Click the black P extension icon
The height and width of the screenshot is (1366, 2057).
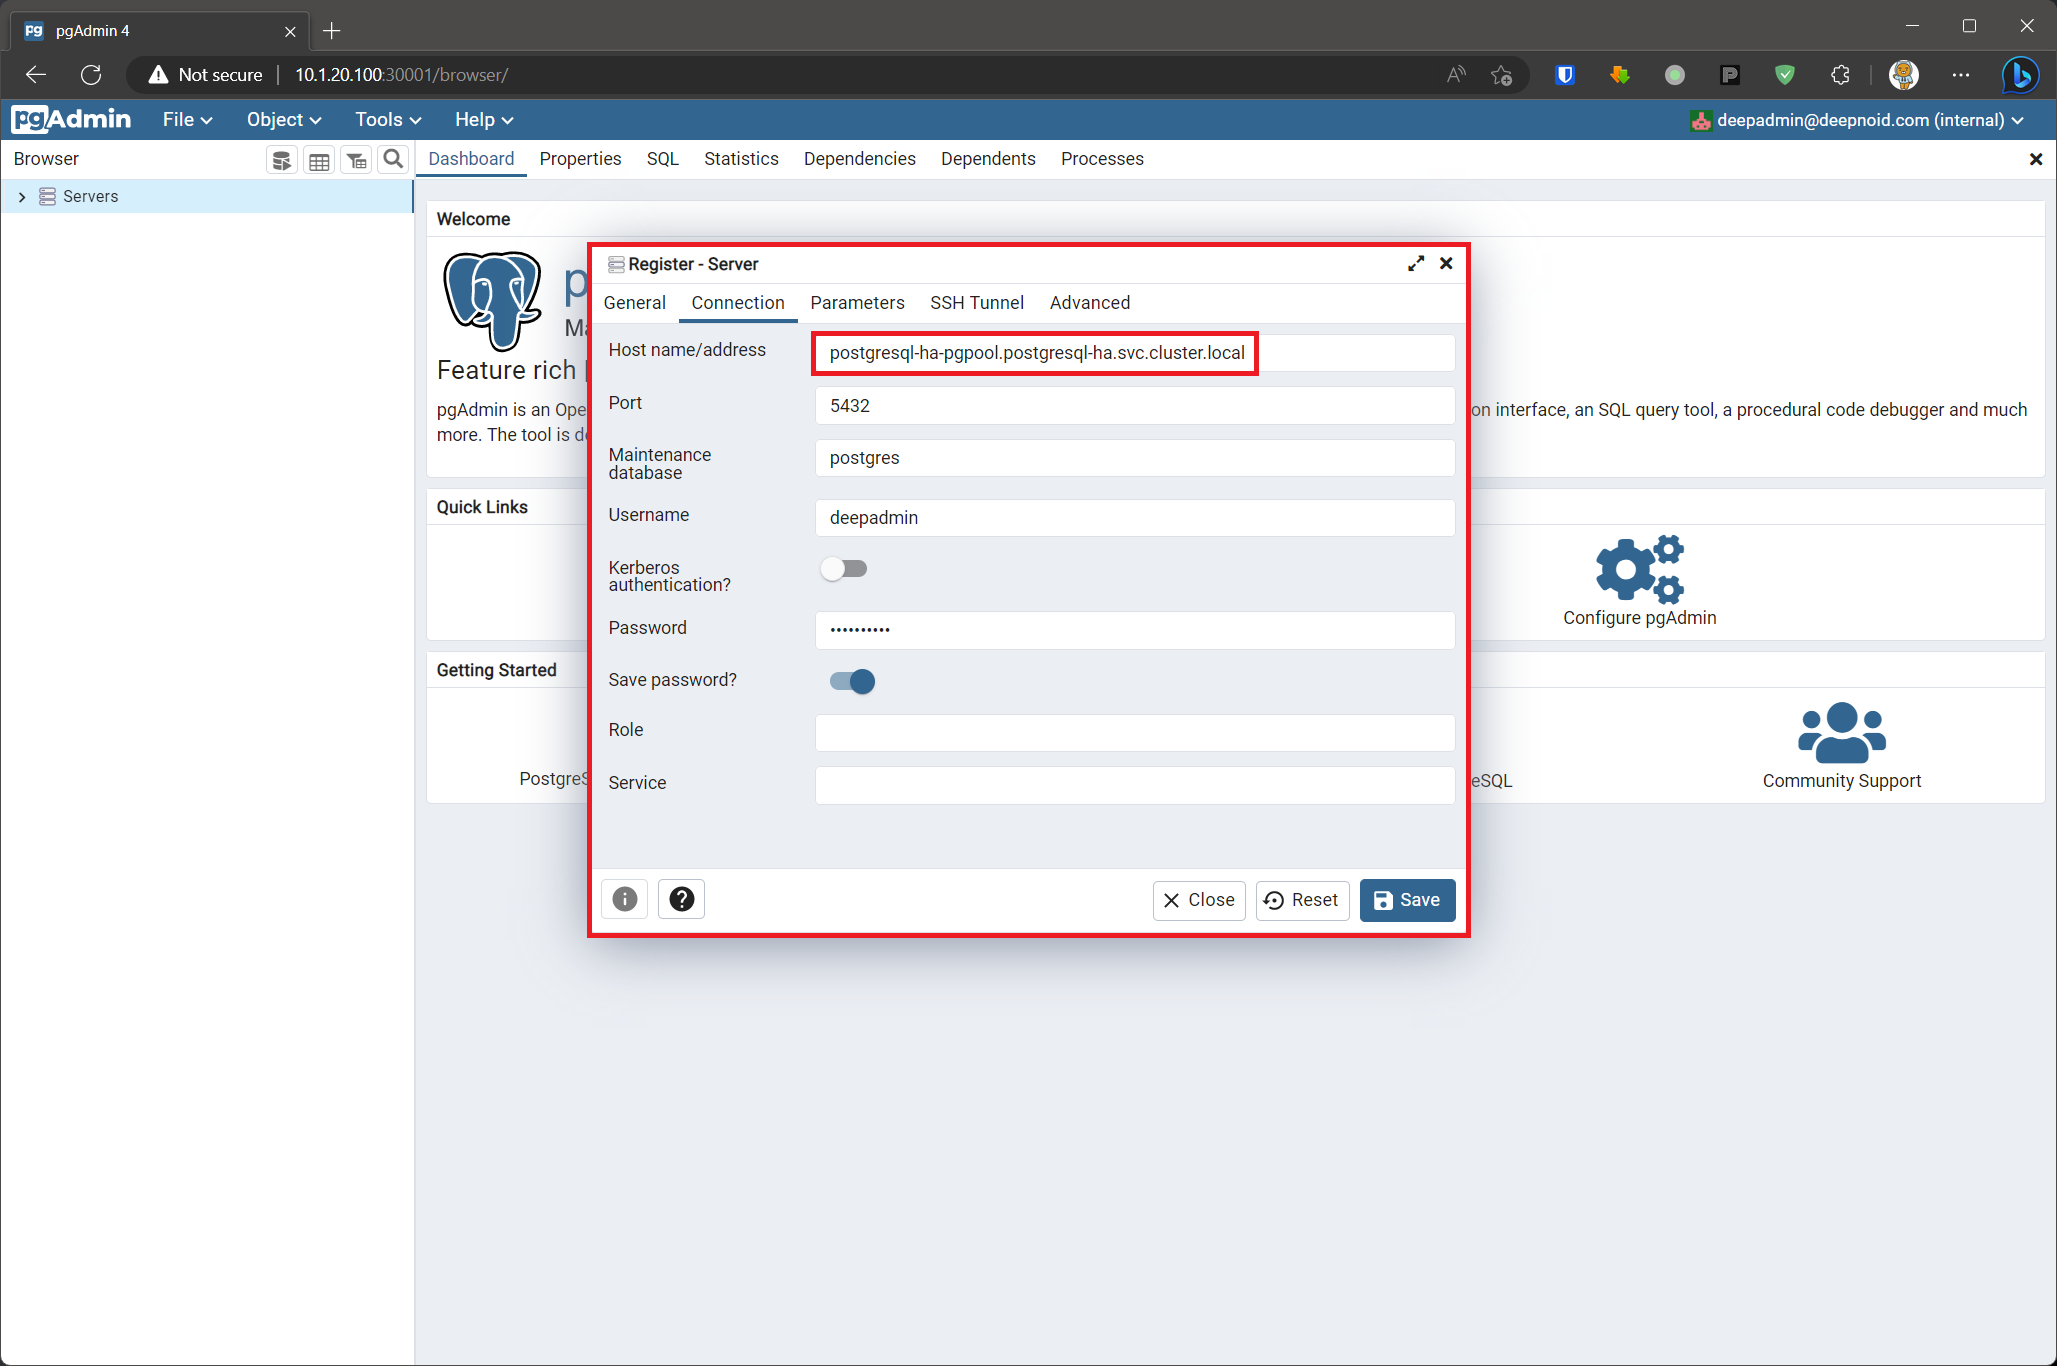click(1730, 75)
